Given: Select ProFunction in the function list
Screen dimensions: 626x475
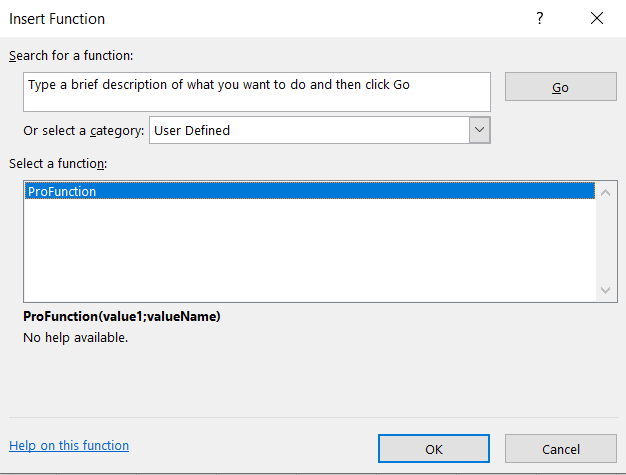Looking at the screenshot, I should (310, 191).
